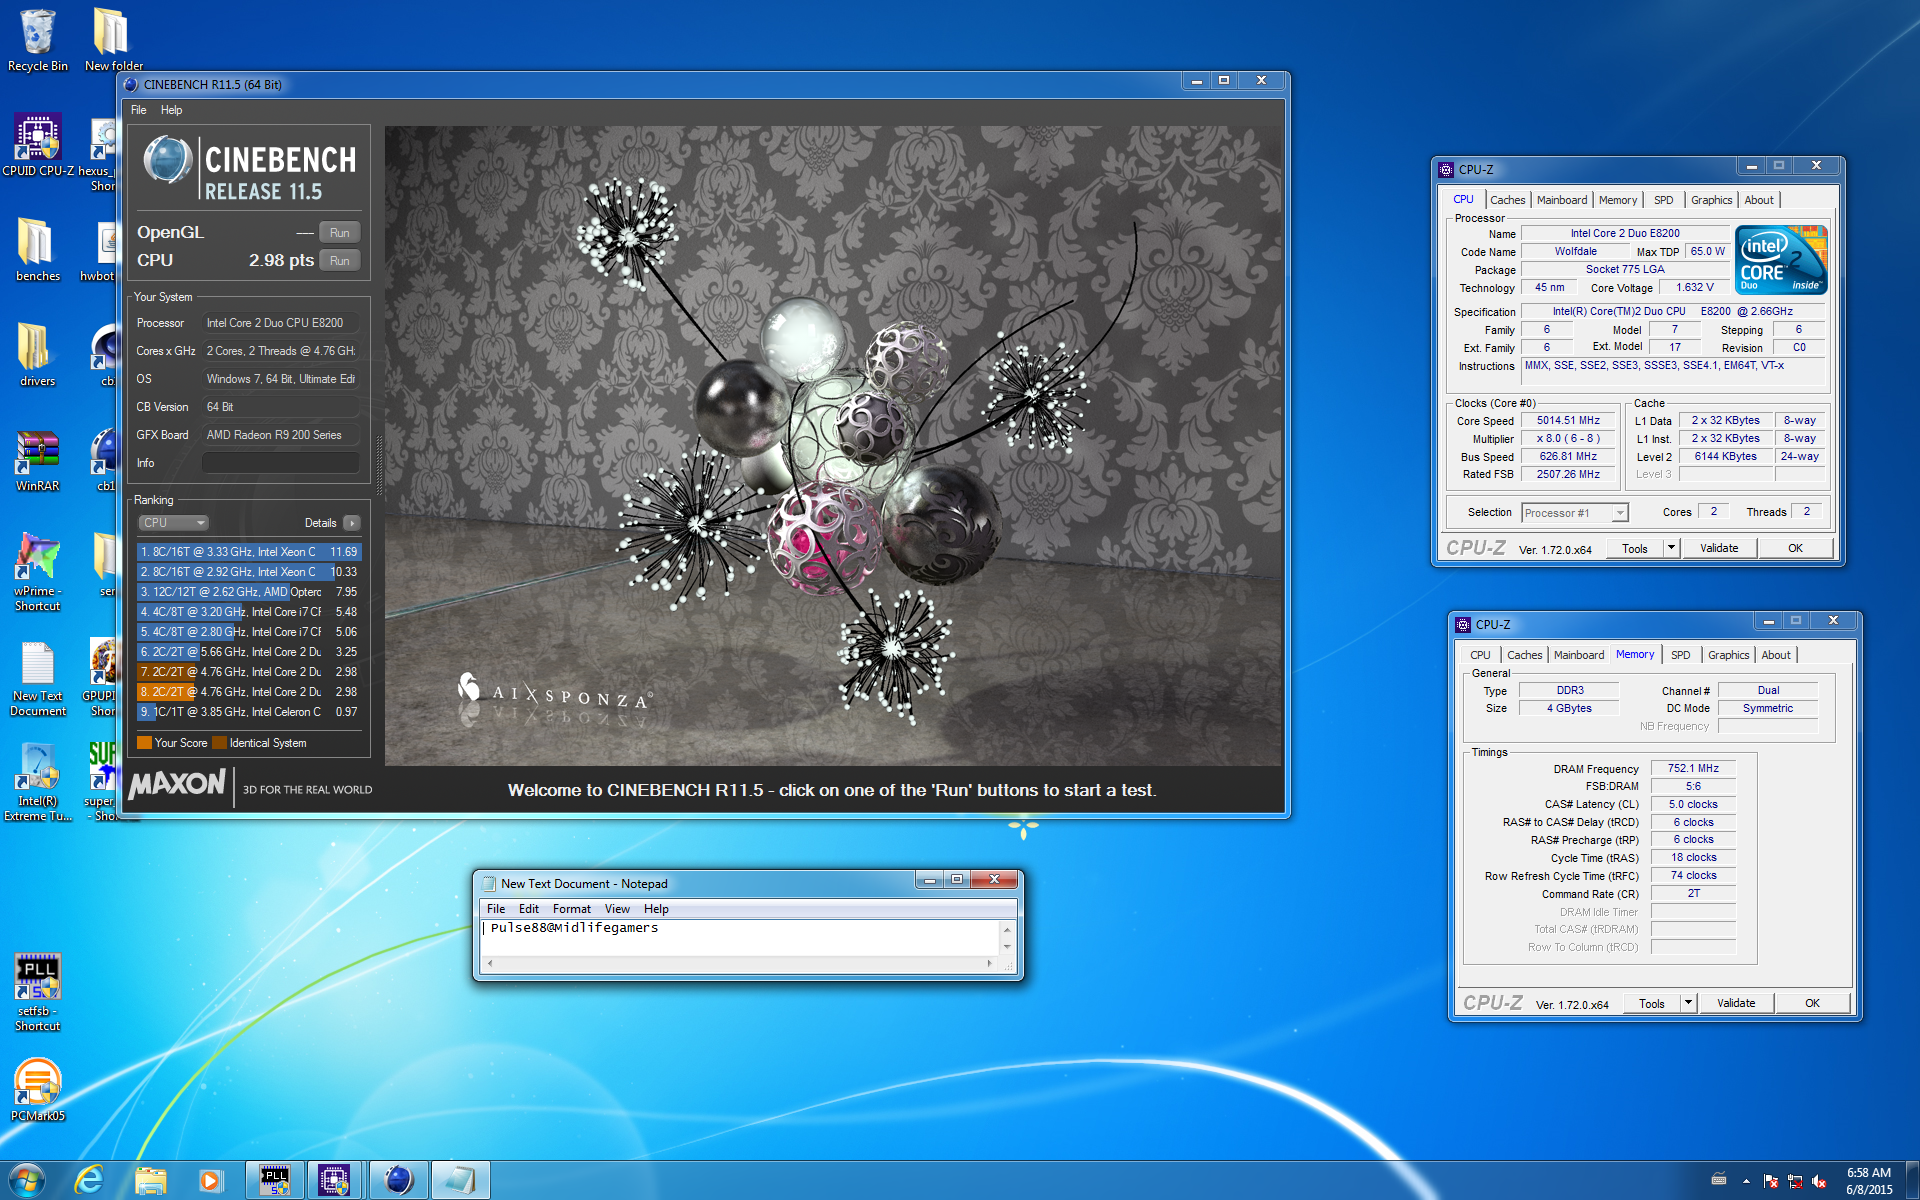Open Tools dropdown arrow in lower CPU-Z

tap(1688, 1003)
